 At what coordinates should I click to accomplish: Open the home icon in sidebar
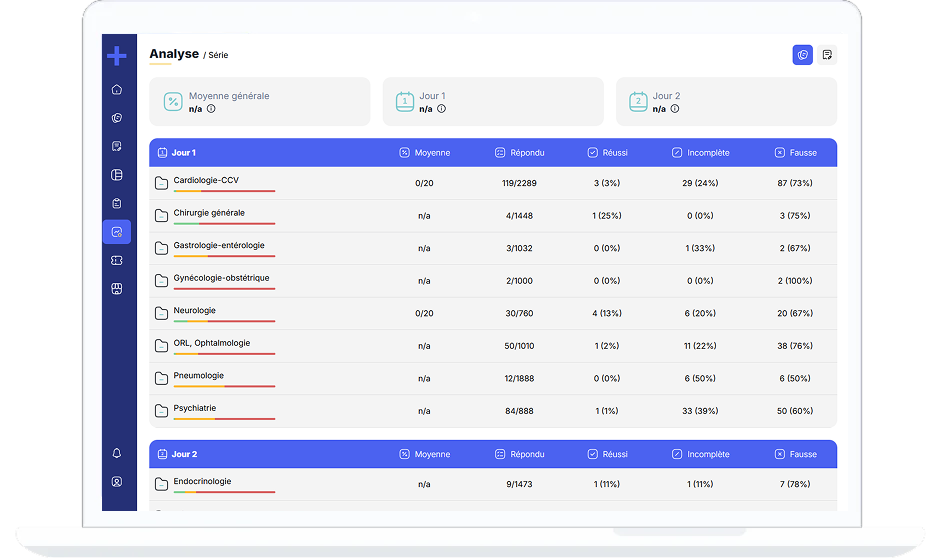click(x=117, y=90)
